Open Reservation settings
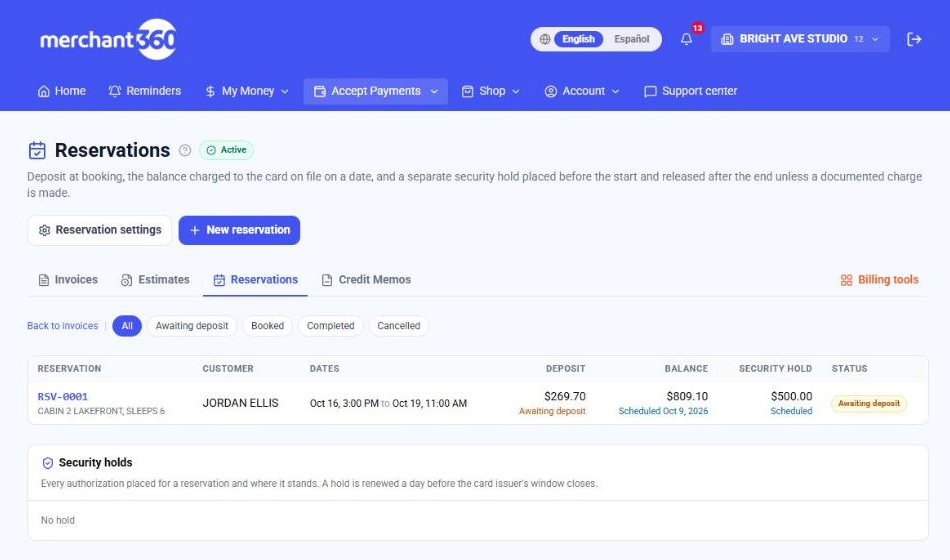The height and width of the screenshot is (560, 950). click(99, 230)
